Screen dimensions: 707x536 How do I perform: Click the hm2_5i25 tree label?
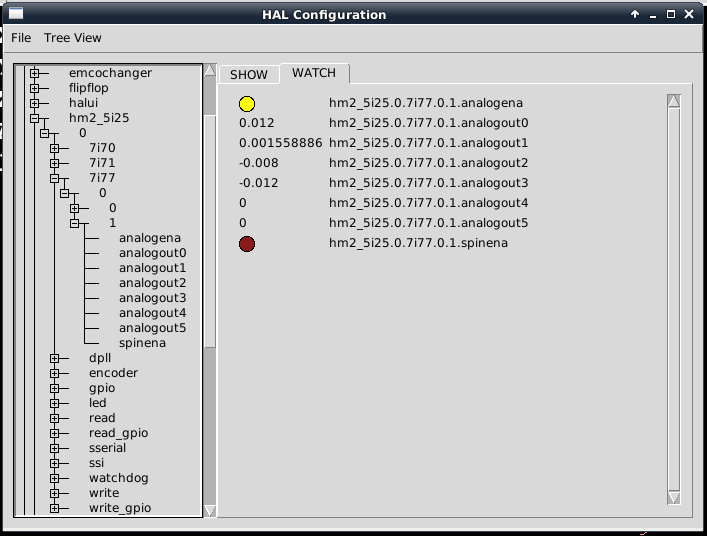point(99,118)
